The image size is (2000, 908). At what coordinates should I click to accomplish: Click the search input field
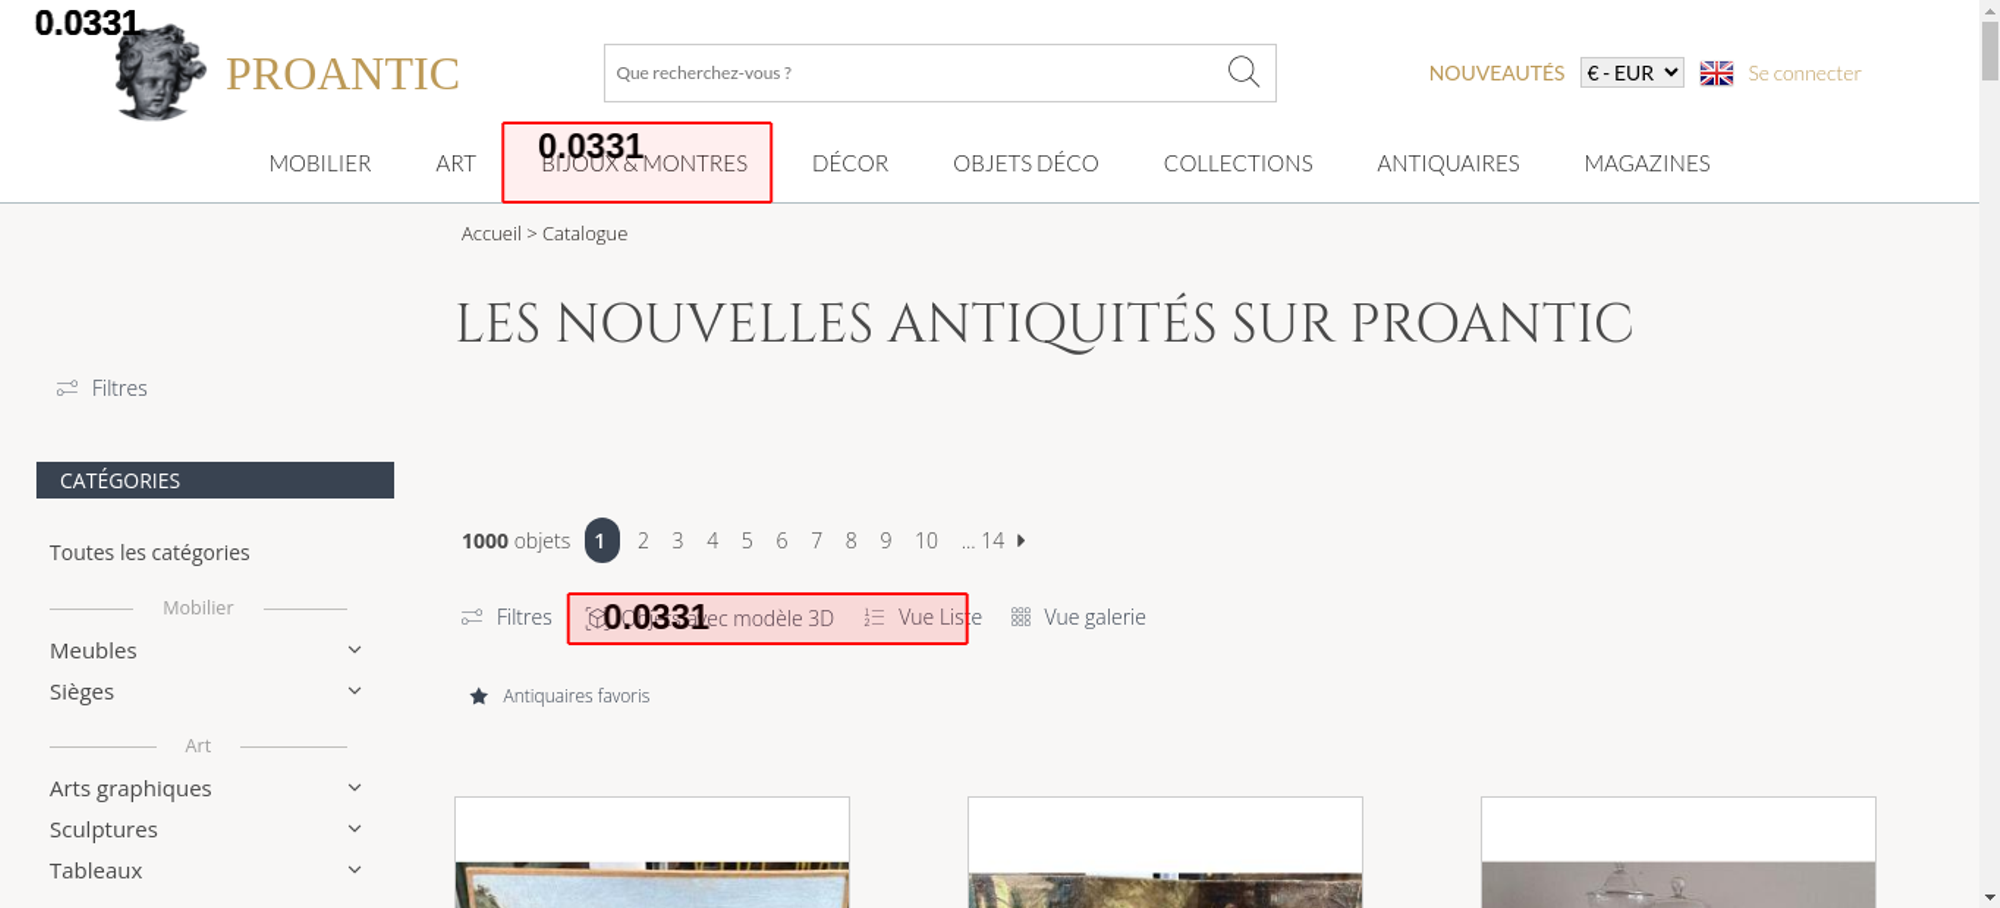click(x=910, y=73)
